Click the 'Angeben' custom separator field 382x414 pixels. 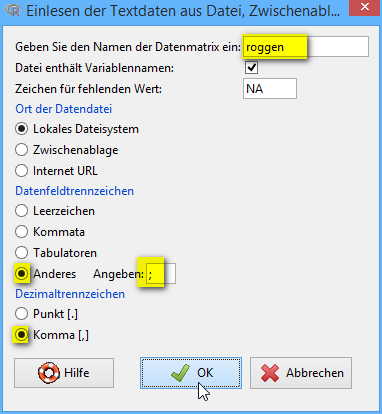pos(161,274)
